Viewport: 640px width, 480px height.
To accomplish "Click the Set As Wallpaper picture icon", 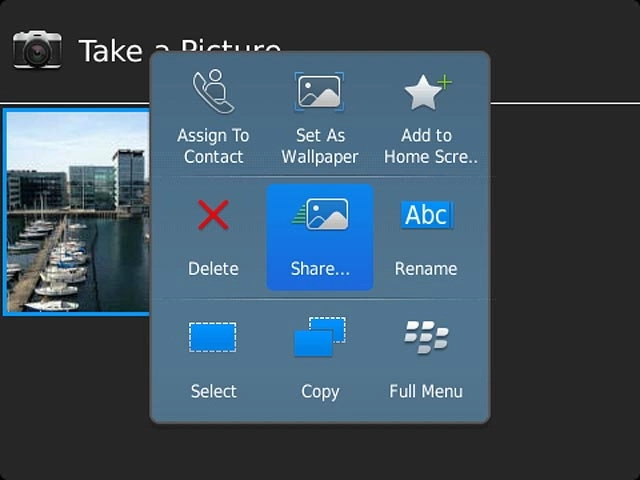I will [320, 92].
